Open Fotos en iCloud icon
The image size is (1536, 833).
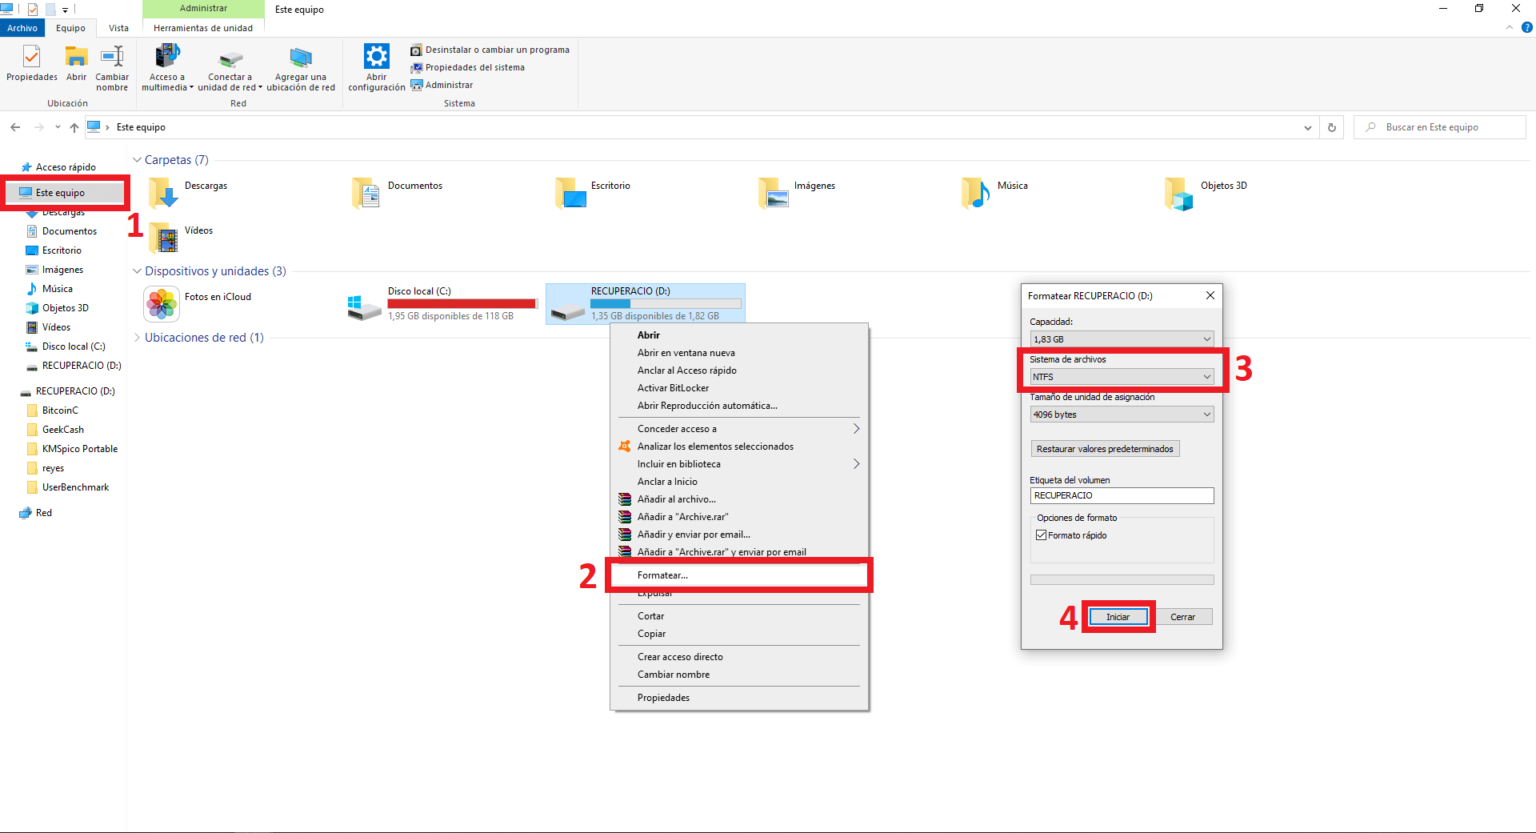click(161, 304)
